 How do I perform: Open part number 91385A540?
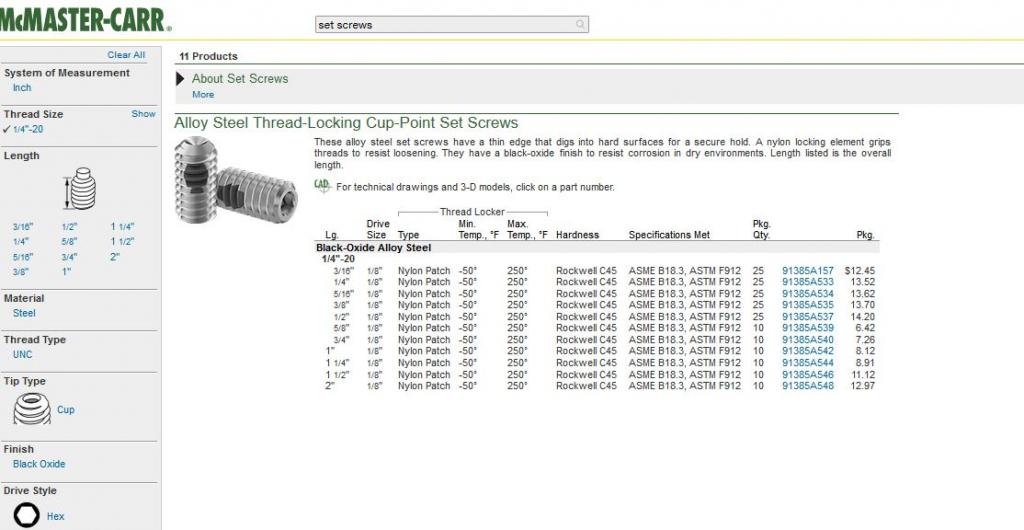pos(808,340)
